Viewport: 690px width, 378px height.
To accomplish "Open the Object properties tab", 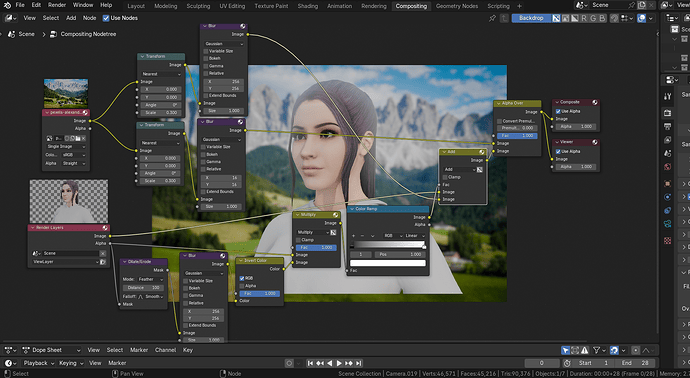I will [x=668, y=183].
